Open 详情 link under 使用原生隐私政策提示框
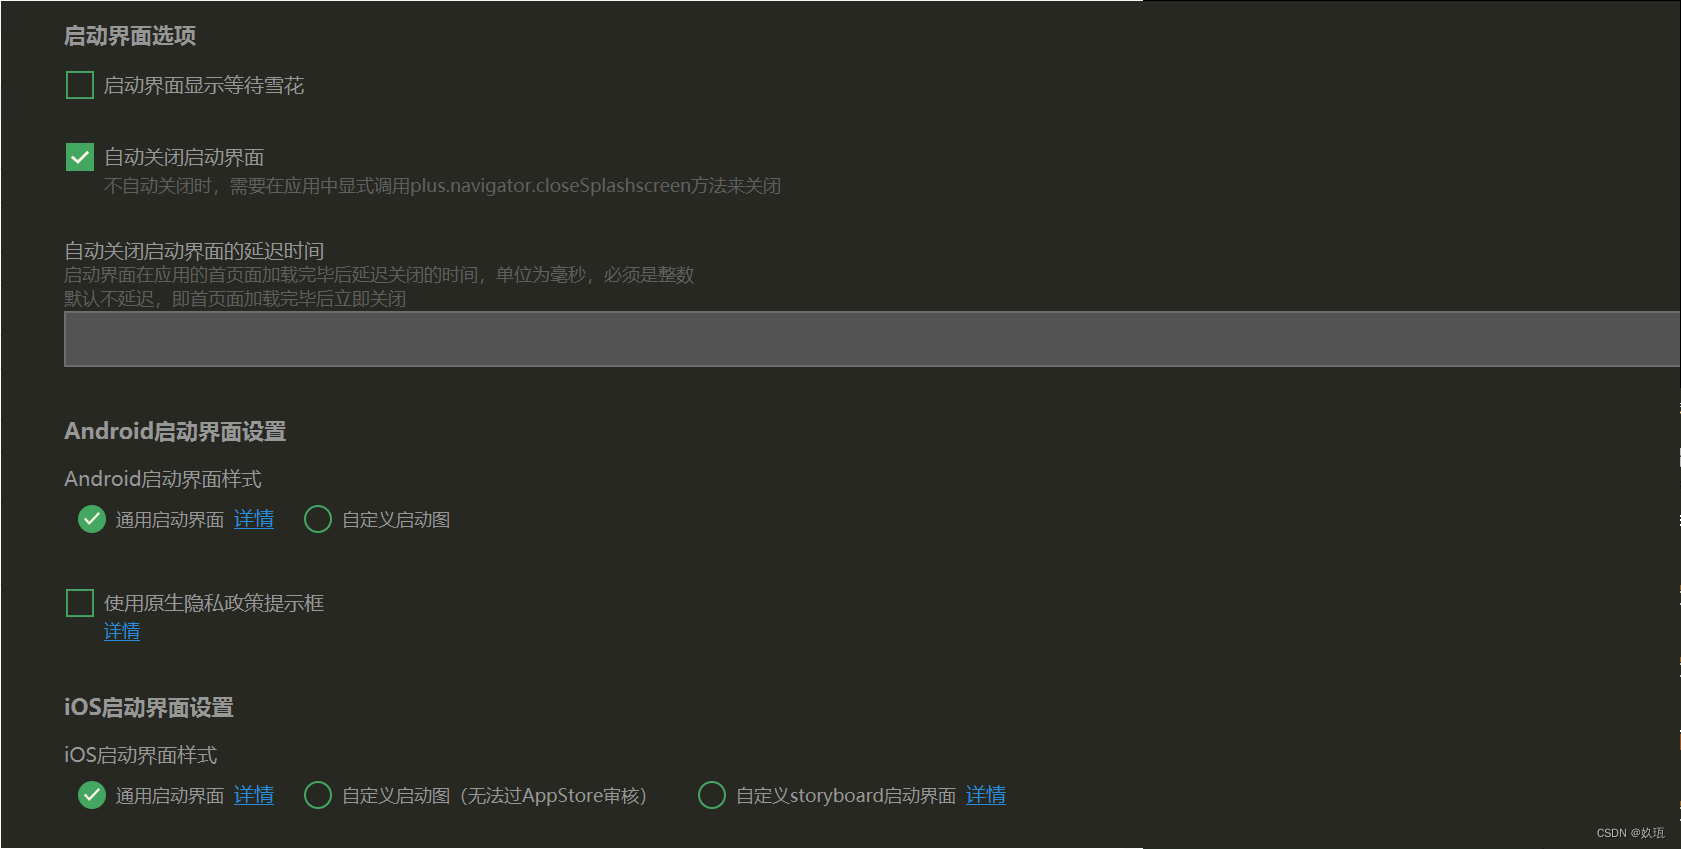 (122, 631)
